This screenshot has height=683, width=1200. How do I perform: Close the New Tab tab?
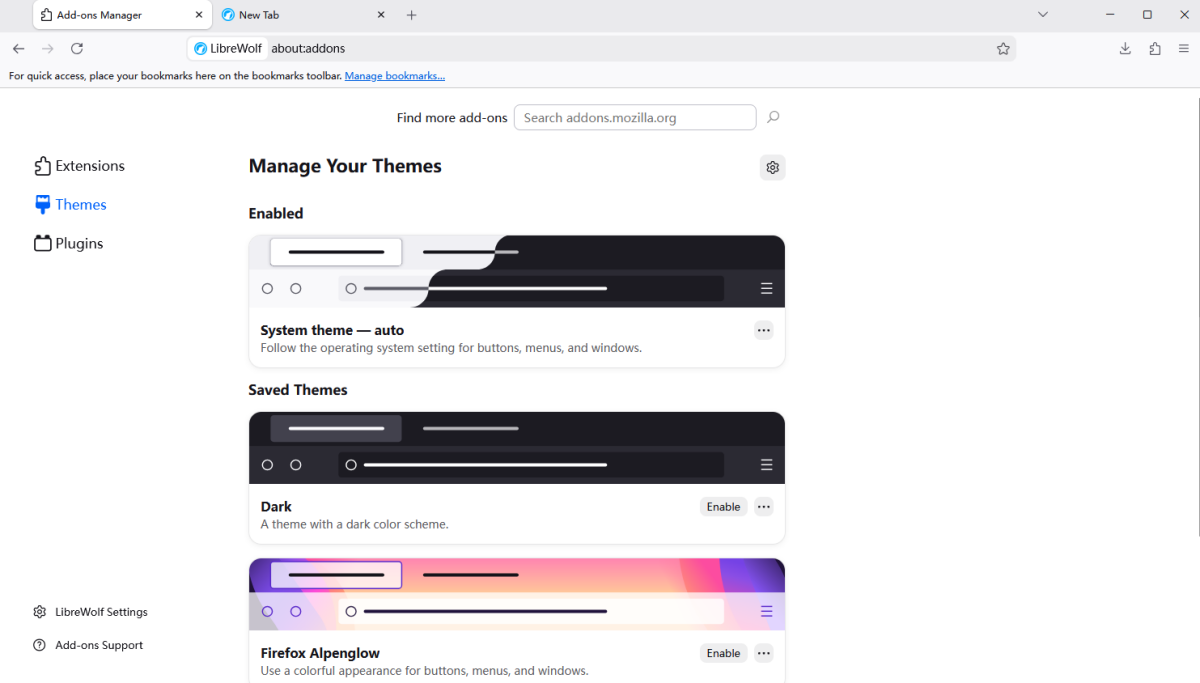coord(381,15)
